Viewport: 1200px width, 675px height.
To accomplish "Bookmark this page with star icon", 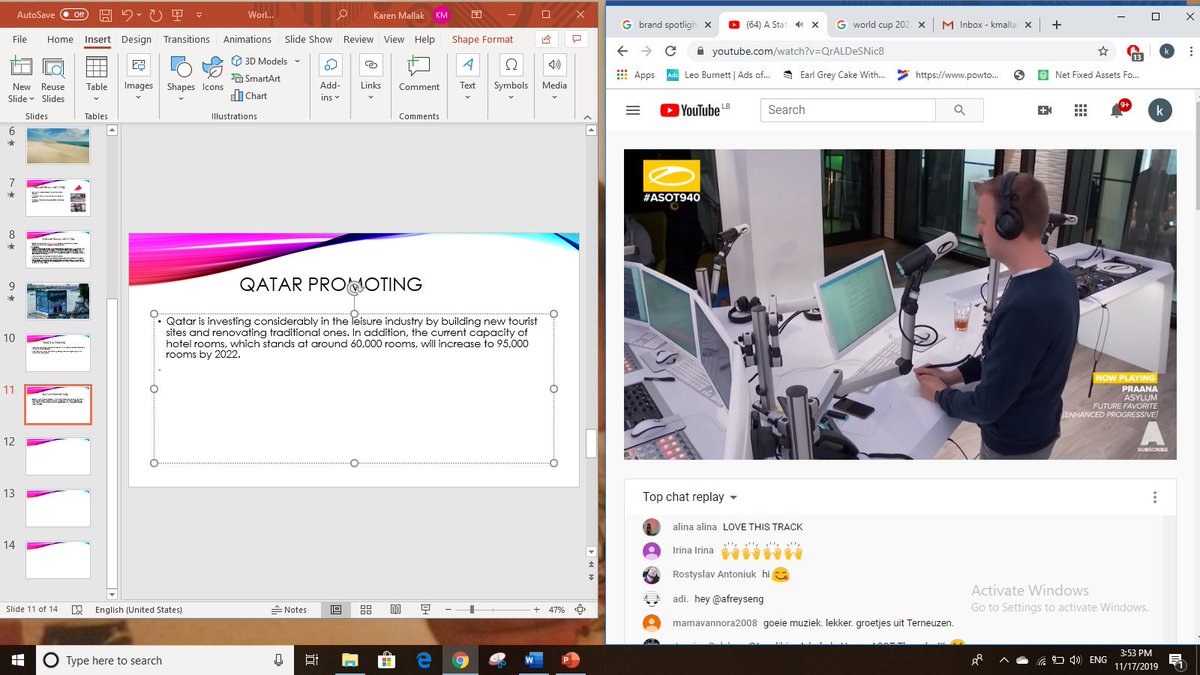I will [x=1103, y=51].
